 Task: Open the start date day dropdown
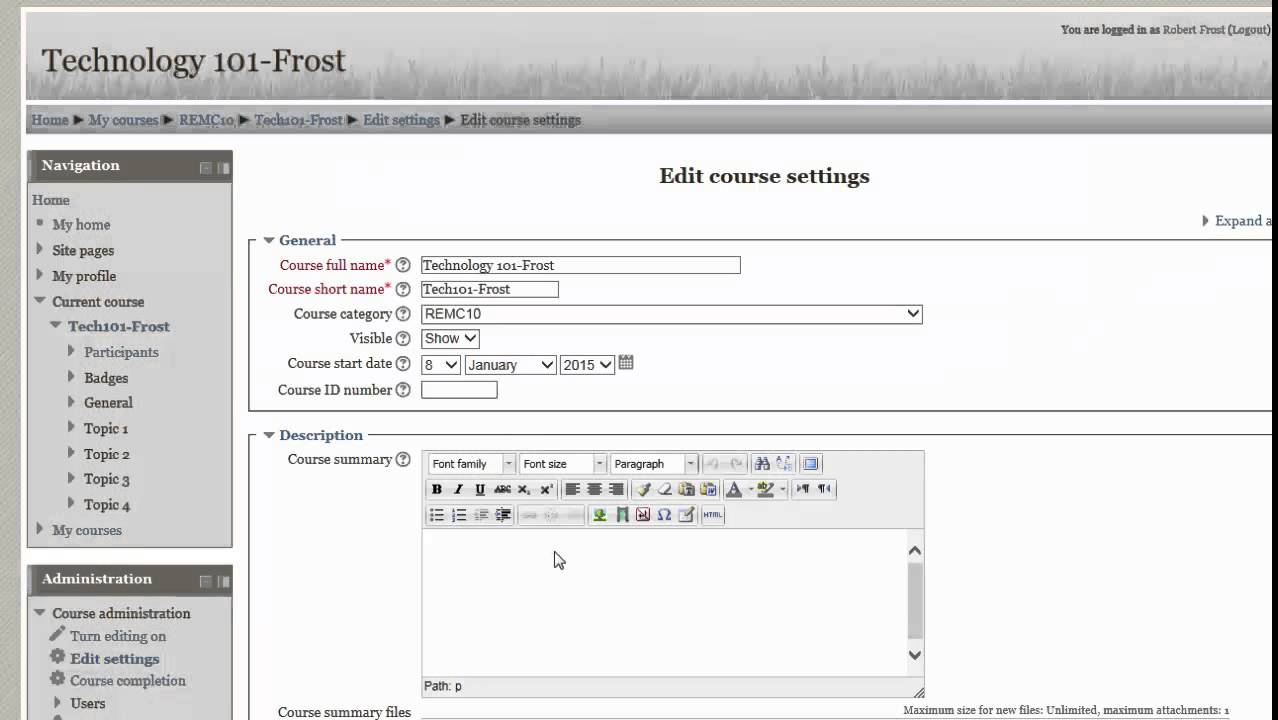(441, 365)
